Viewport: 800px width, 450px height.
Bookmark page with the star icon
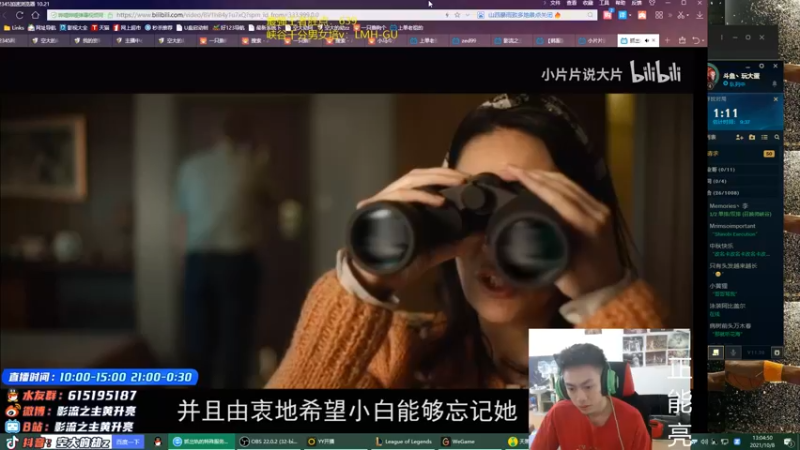pos(457,15)
